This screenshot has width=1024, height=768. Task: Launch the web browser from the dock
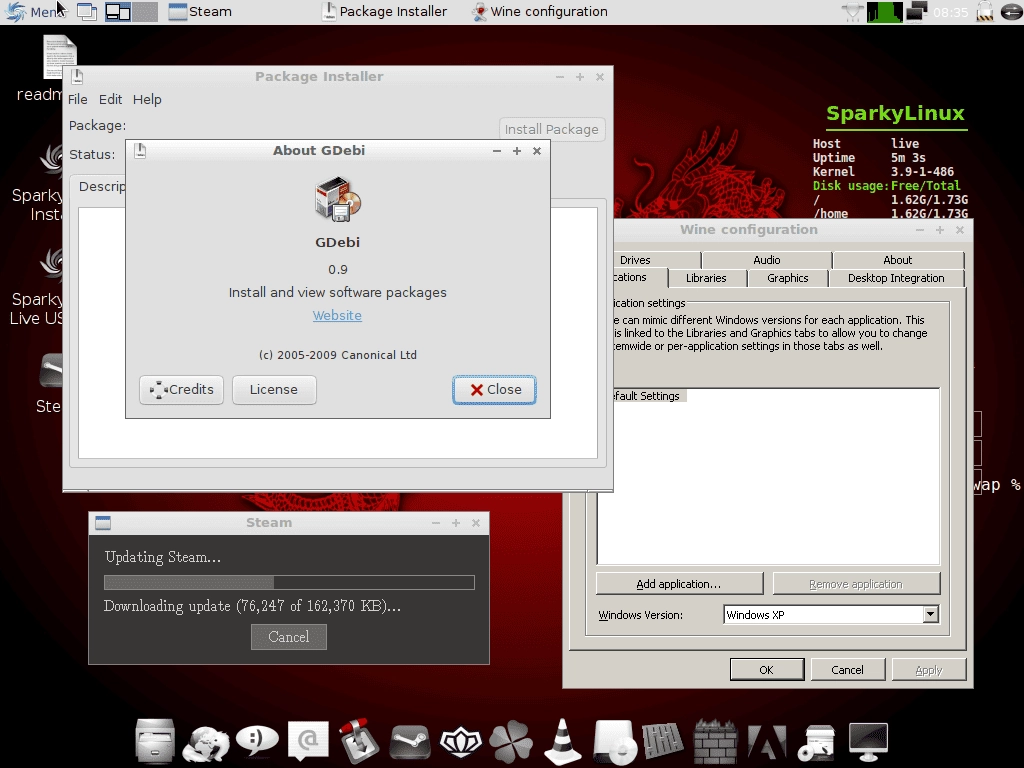206,740
